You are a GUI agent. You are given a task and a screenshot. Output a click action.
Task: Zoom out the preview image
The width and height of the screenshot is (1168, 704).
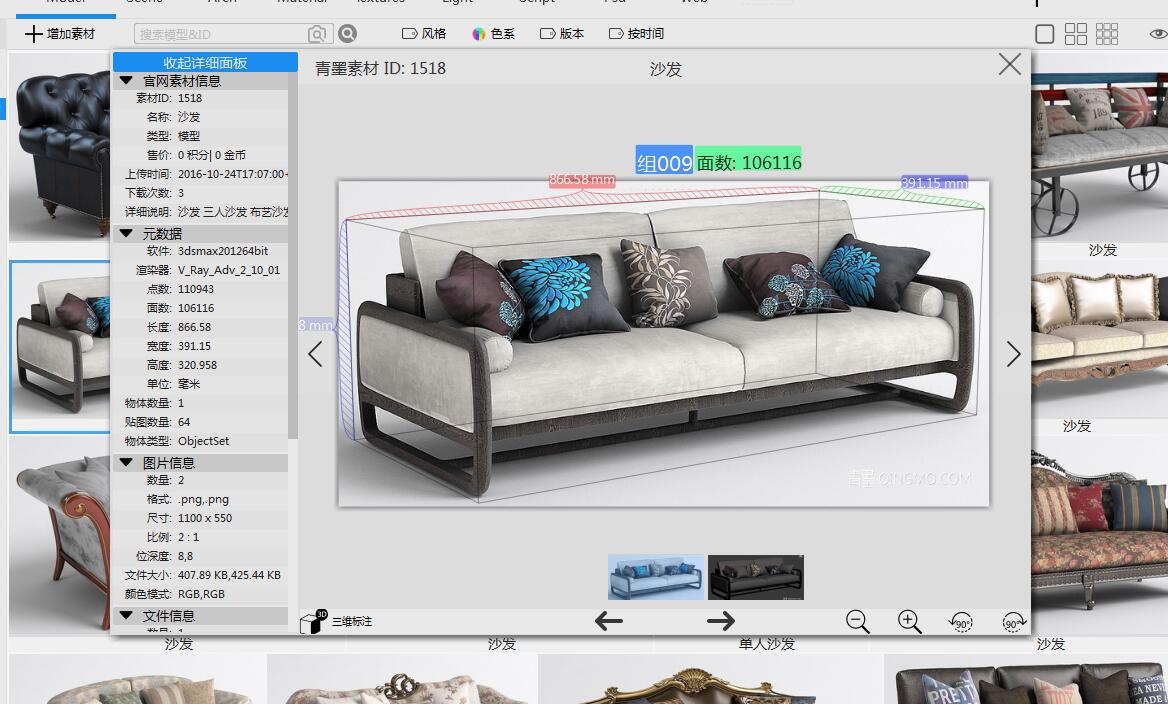[x=857, y=621]
